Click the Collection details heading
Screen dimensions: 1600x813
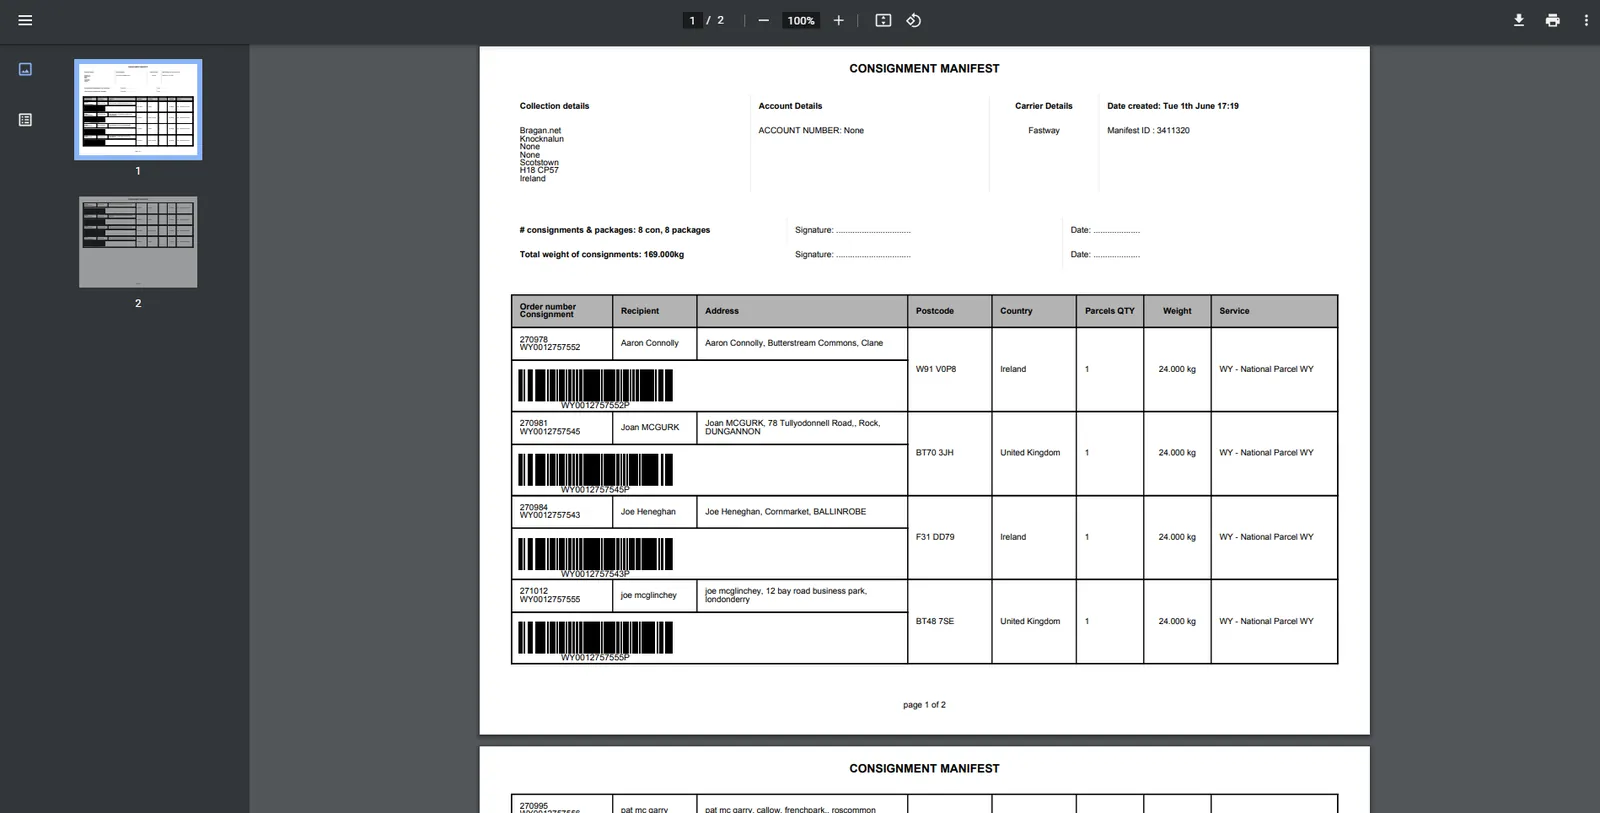coord(554,106)
